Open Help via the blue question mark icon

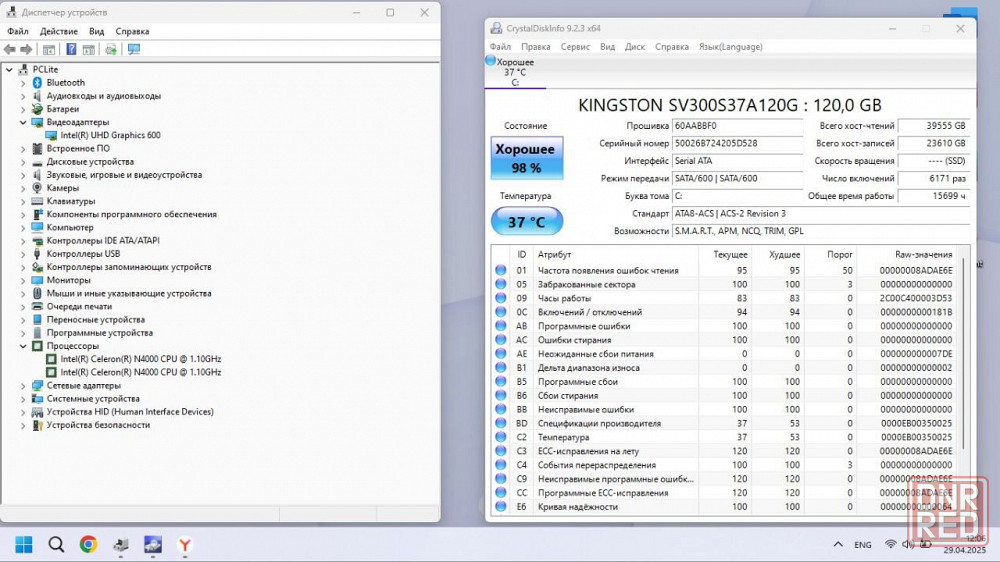[71, 49]
